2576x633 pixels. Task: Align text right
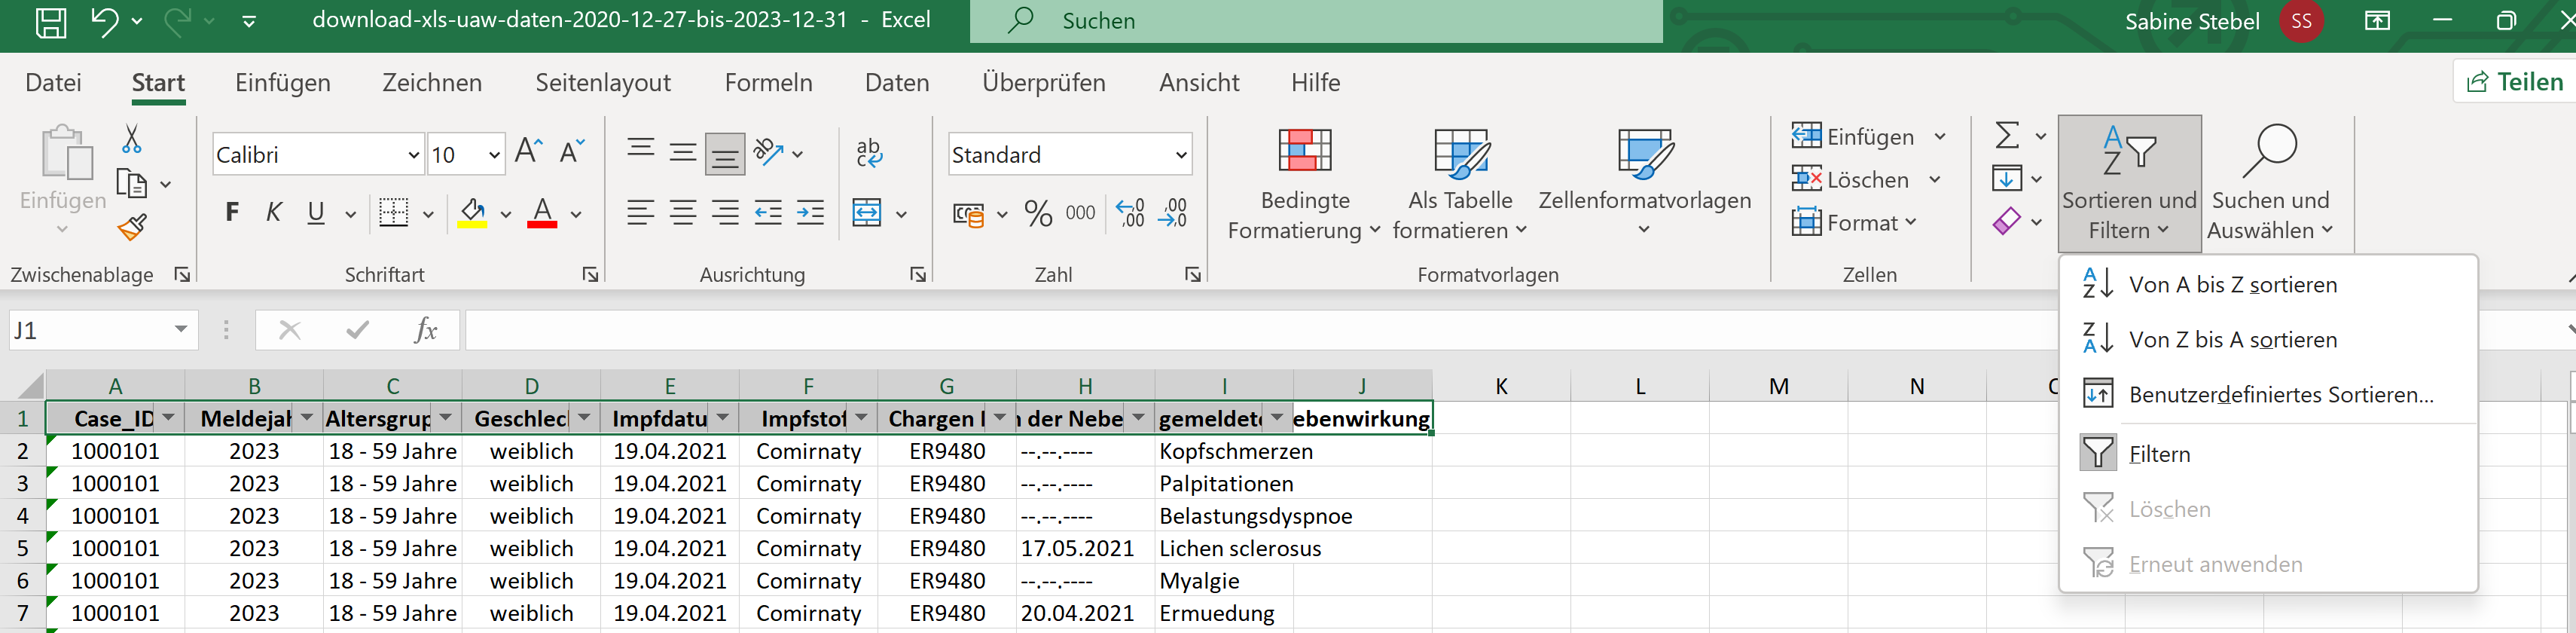click(x=725, y=213)
